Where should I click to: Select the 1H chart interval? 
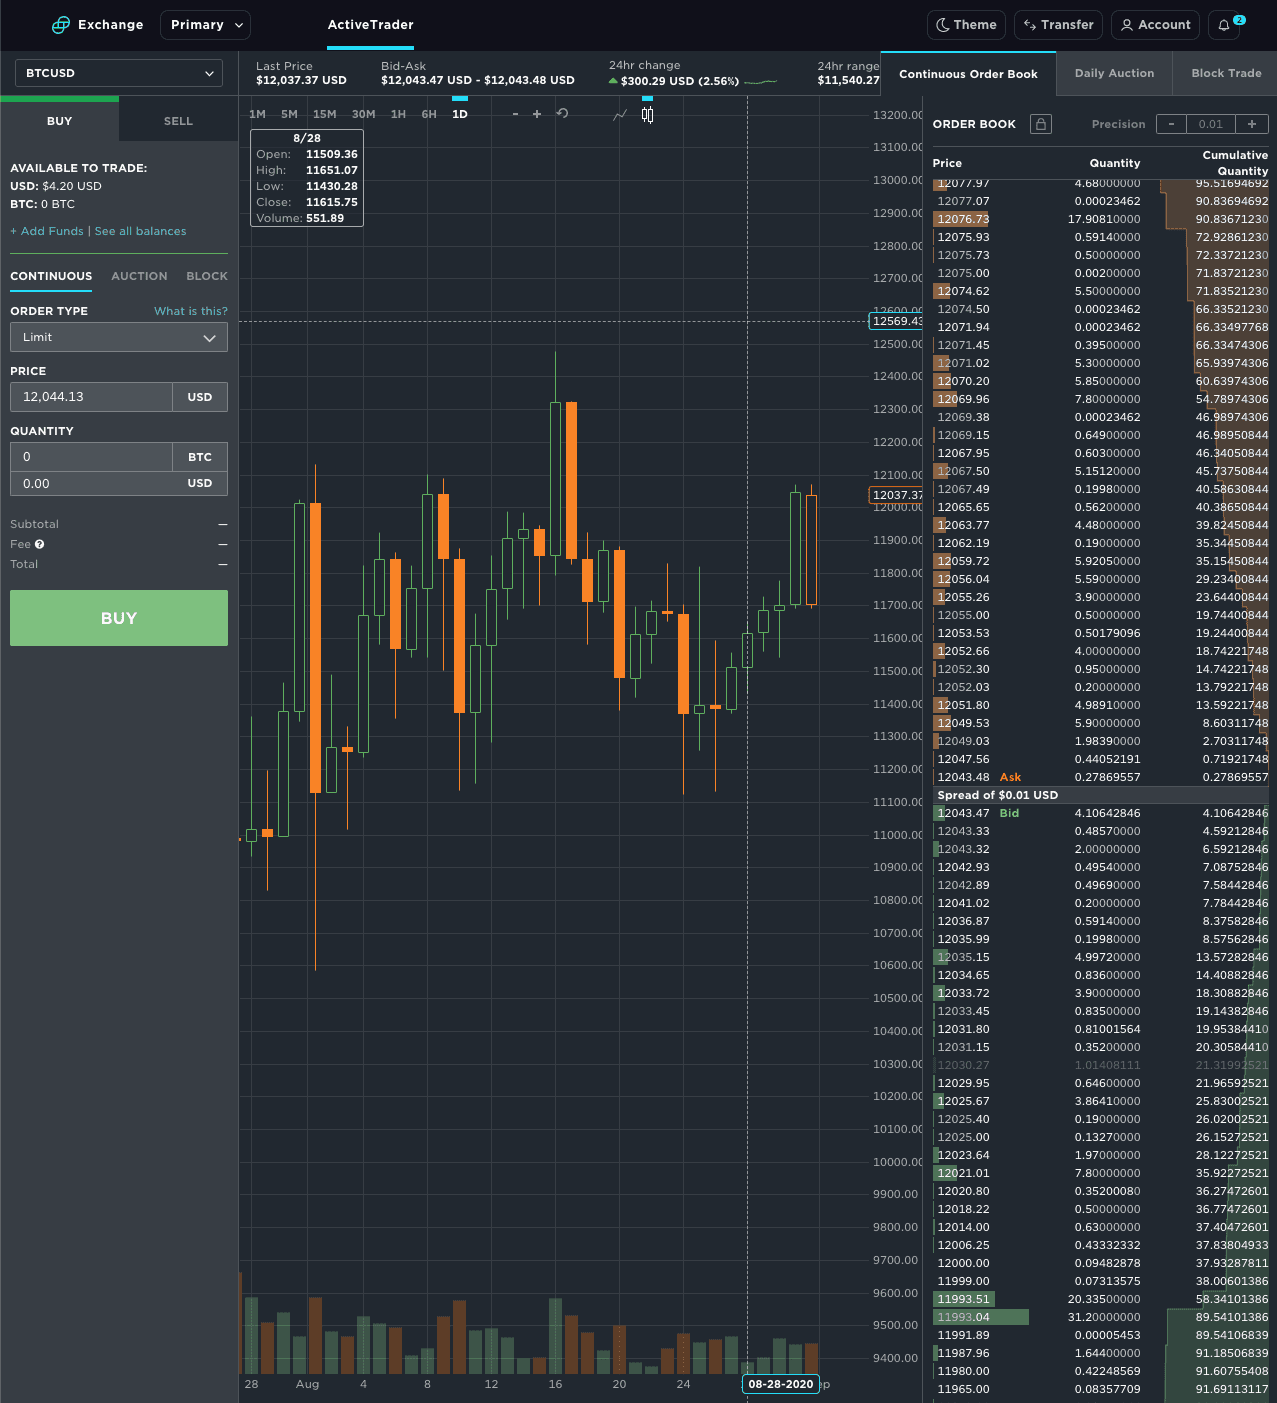398,114
